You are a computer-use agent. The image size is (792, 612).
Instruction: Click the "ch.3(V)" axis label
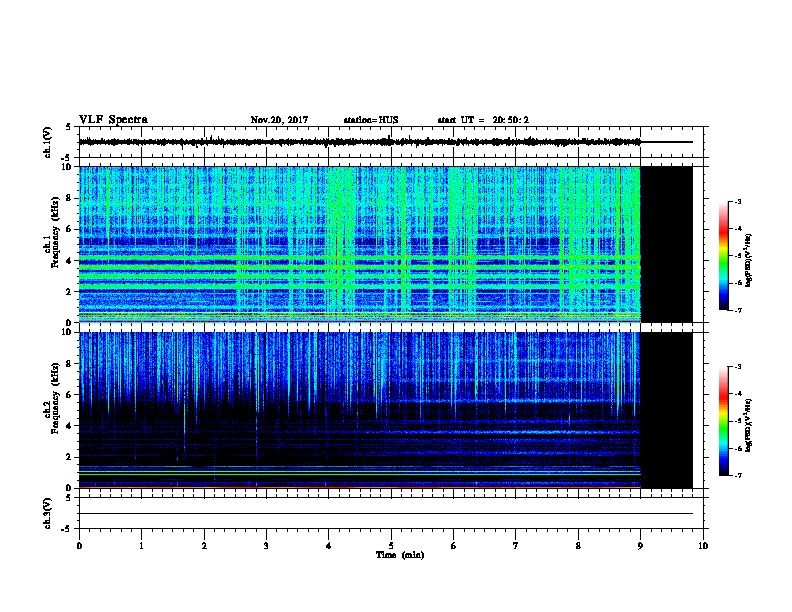(48, 513)
